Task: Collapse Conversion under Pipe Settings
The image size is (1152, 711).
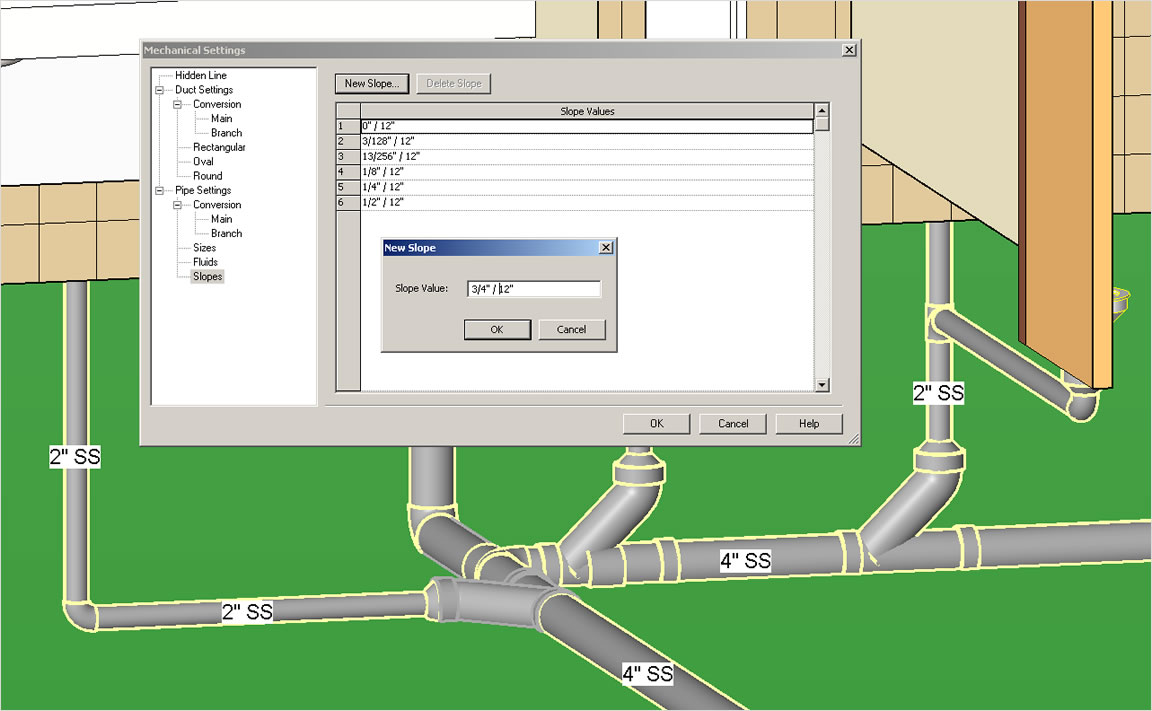Action: point(177,205)
